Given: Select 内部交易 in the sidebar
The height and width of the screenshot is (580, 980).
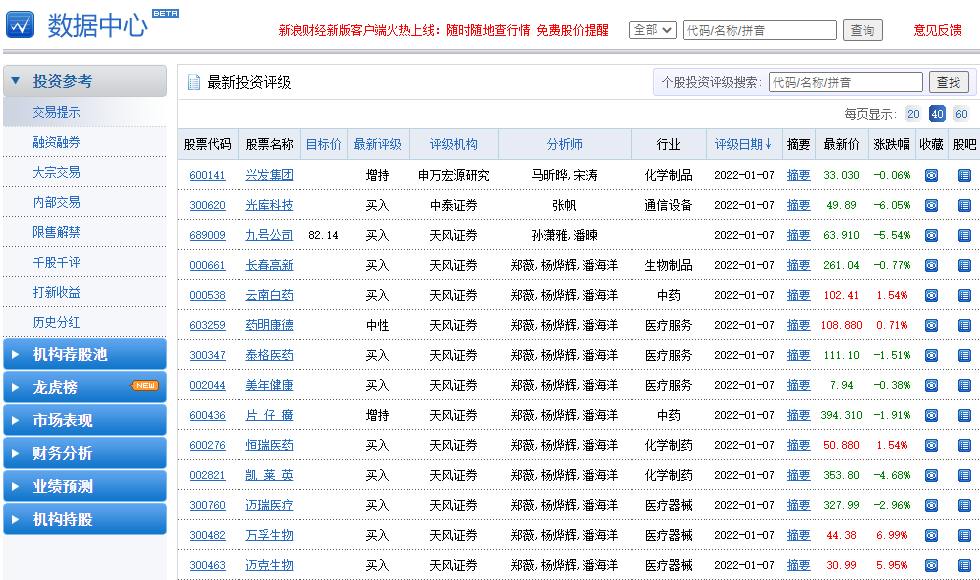Looking at the screenshot, I should pyautogui.click(x=56, y=202).
